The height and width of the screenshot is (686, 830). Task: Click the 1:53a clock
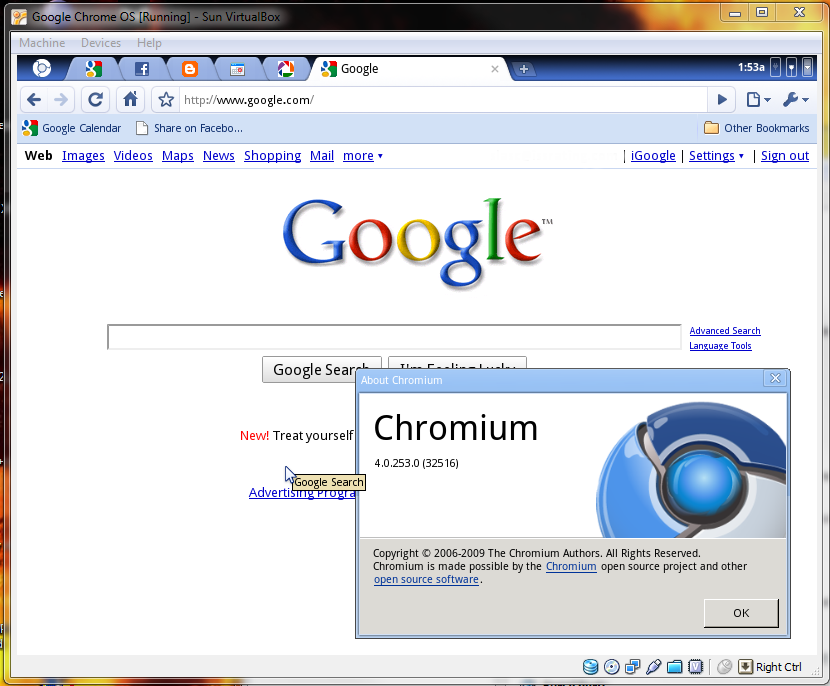pos(751,67)
